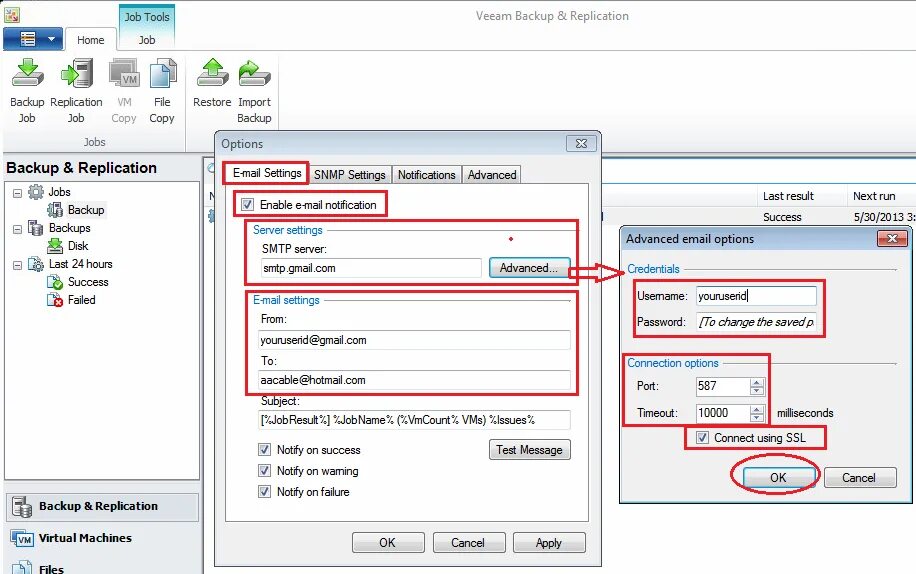Viewport: 916px width, 574px height.
Task: Click the Password field
Action: click(756, 322)
